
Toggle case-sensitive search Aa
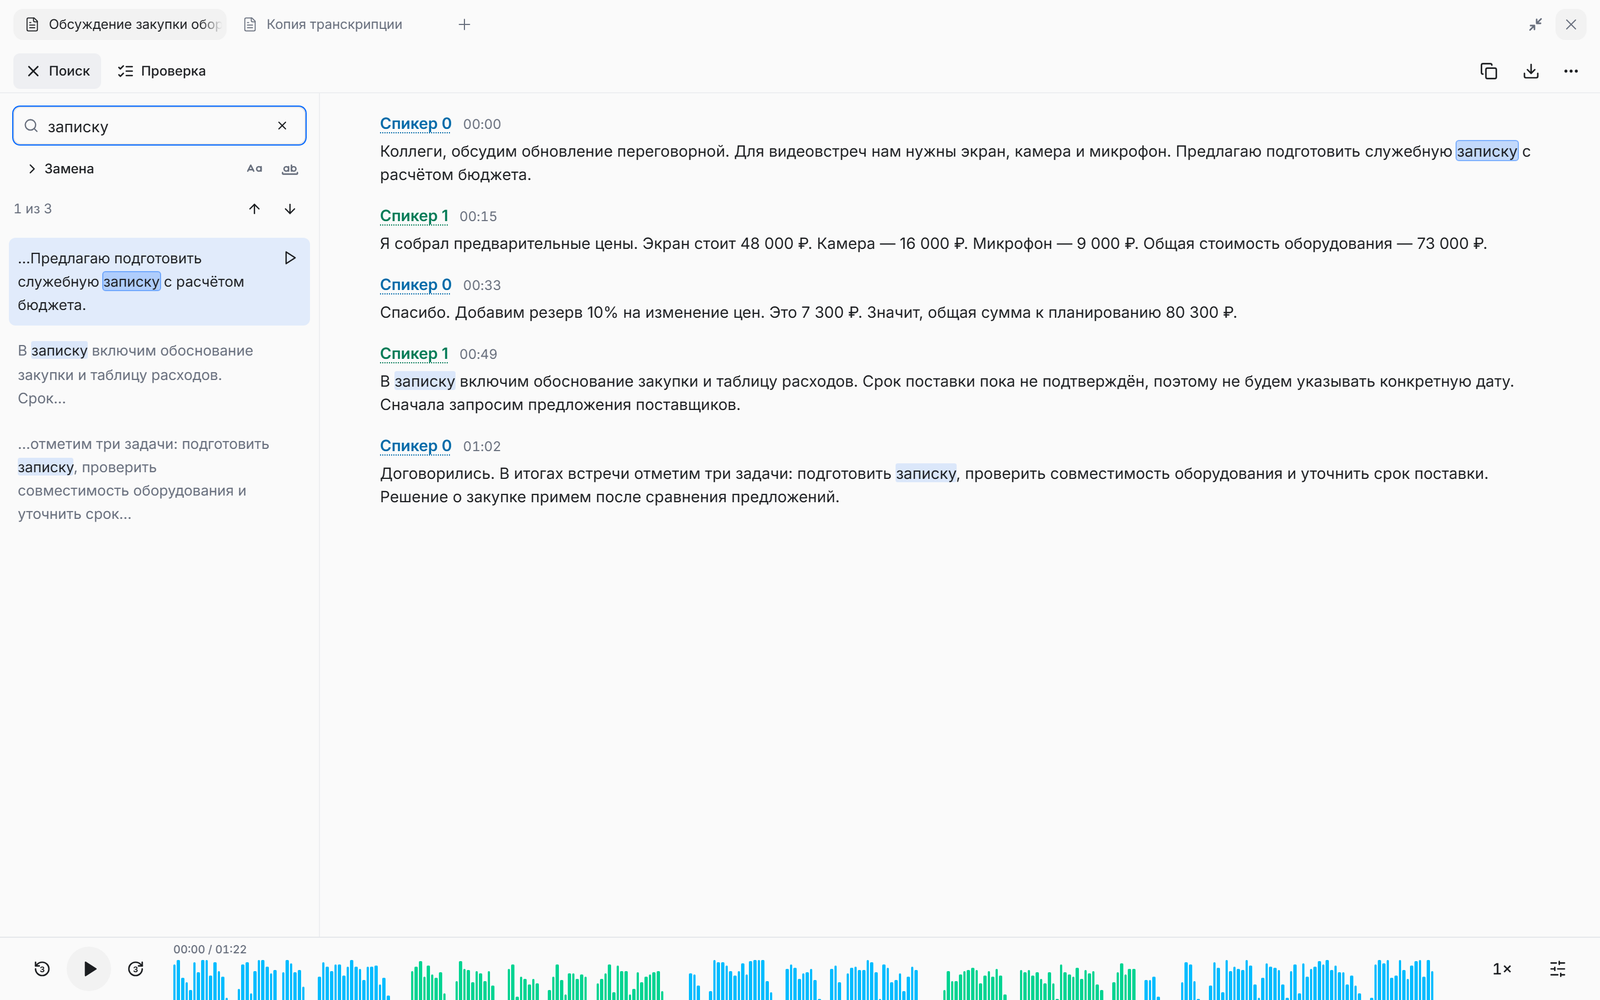click(255, 169)
